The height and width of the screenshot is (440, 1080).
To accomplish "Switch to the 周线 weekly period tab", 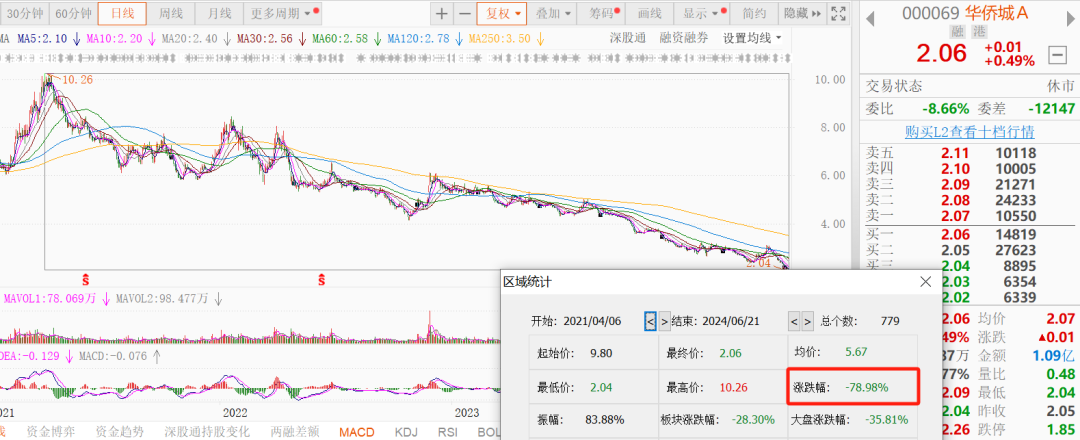I will click(171, 14).
